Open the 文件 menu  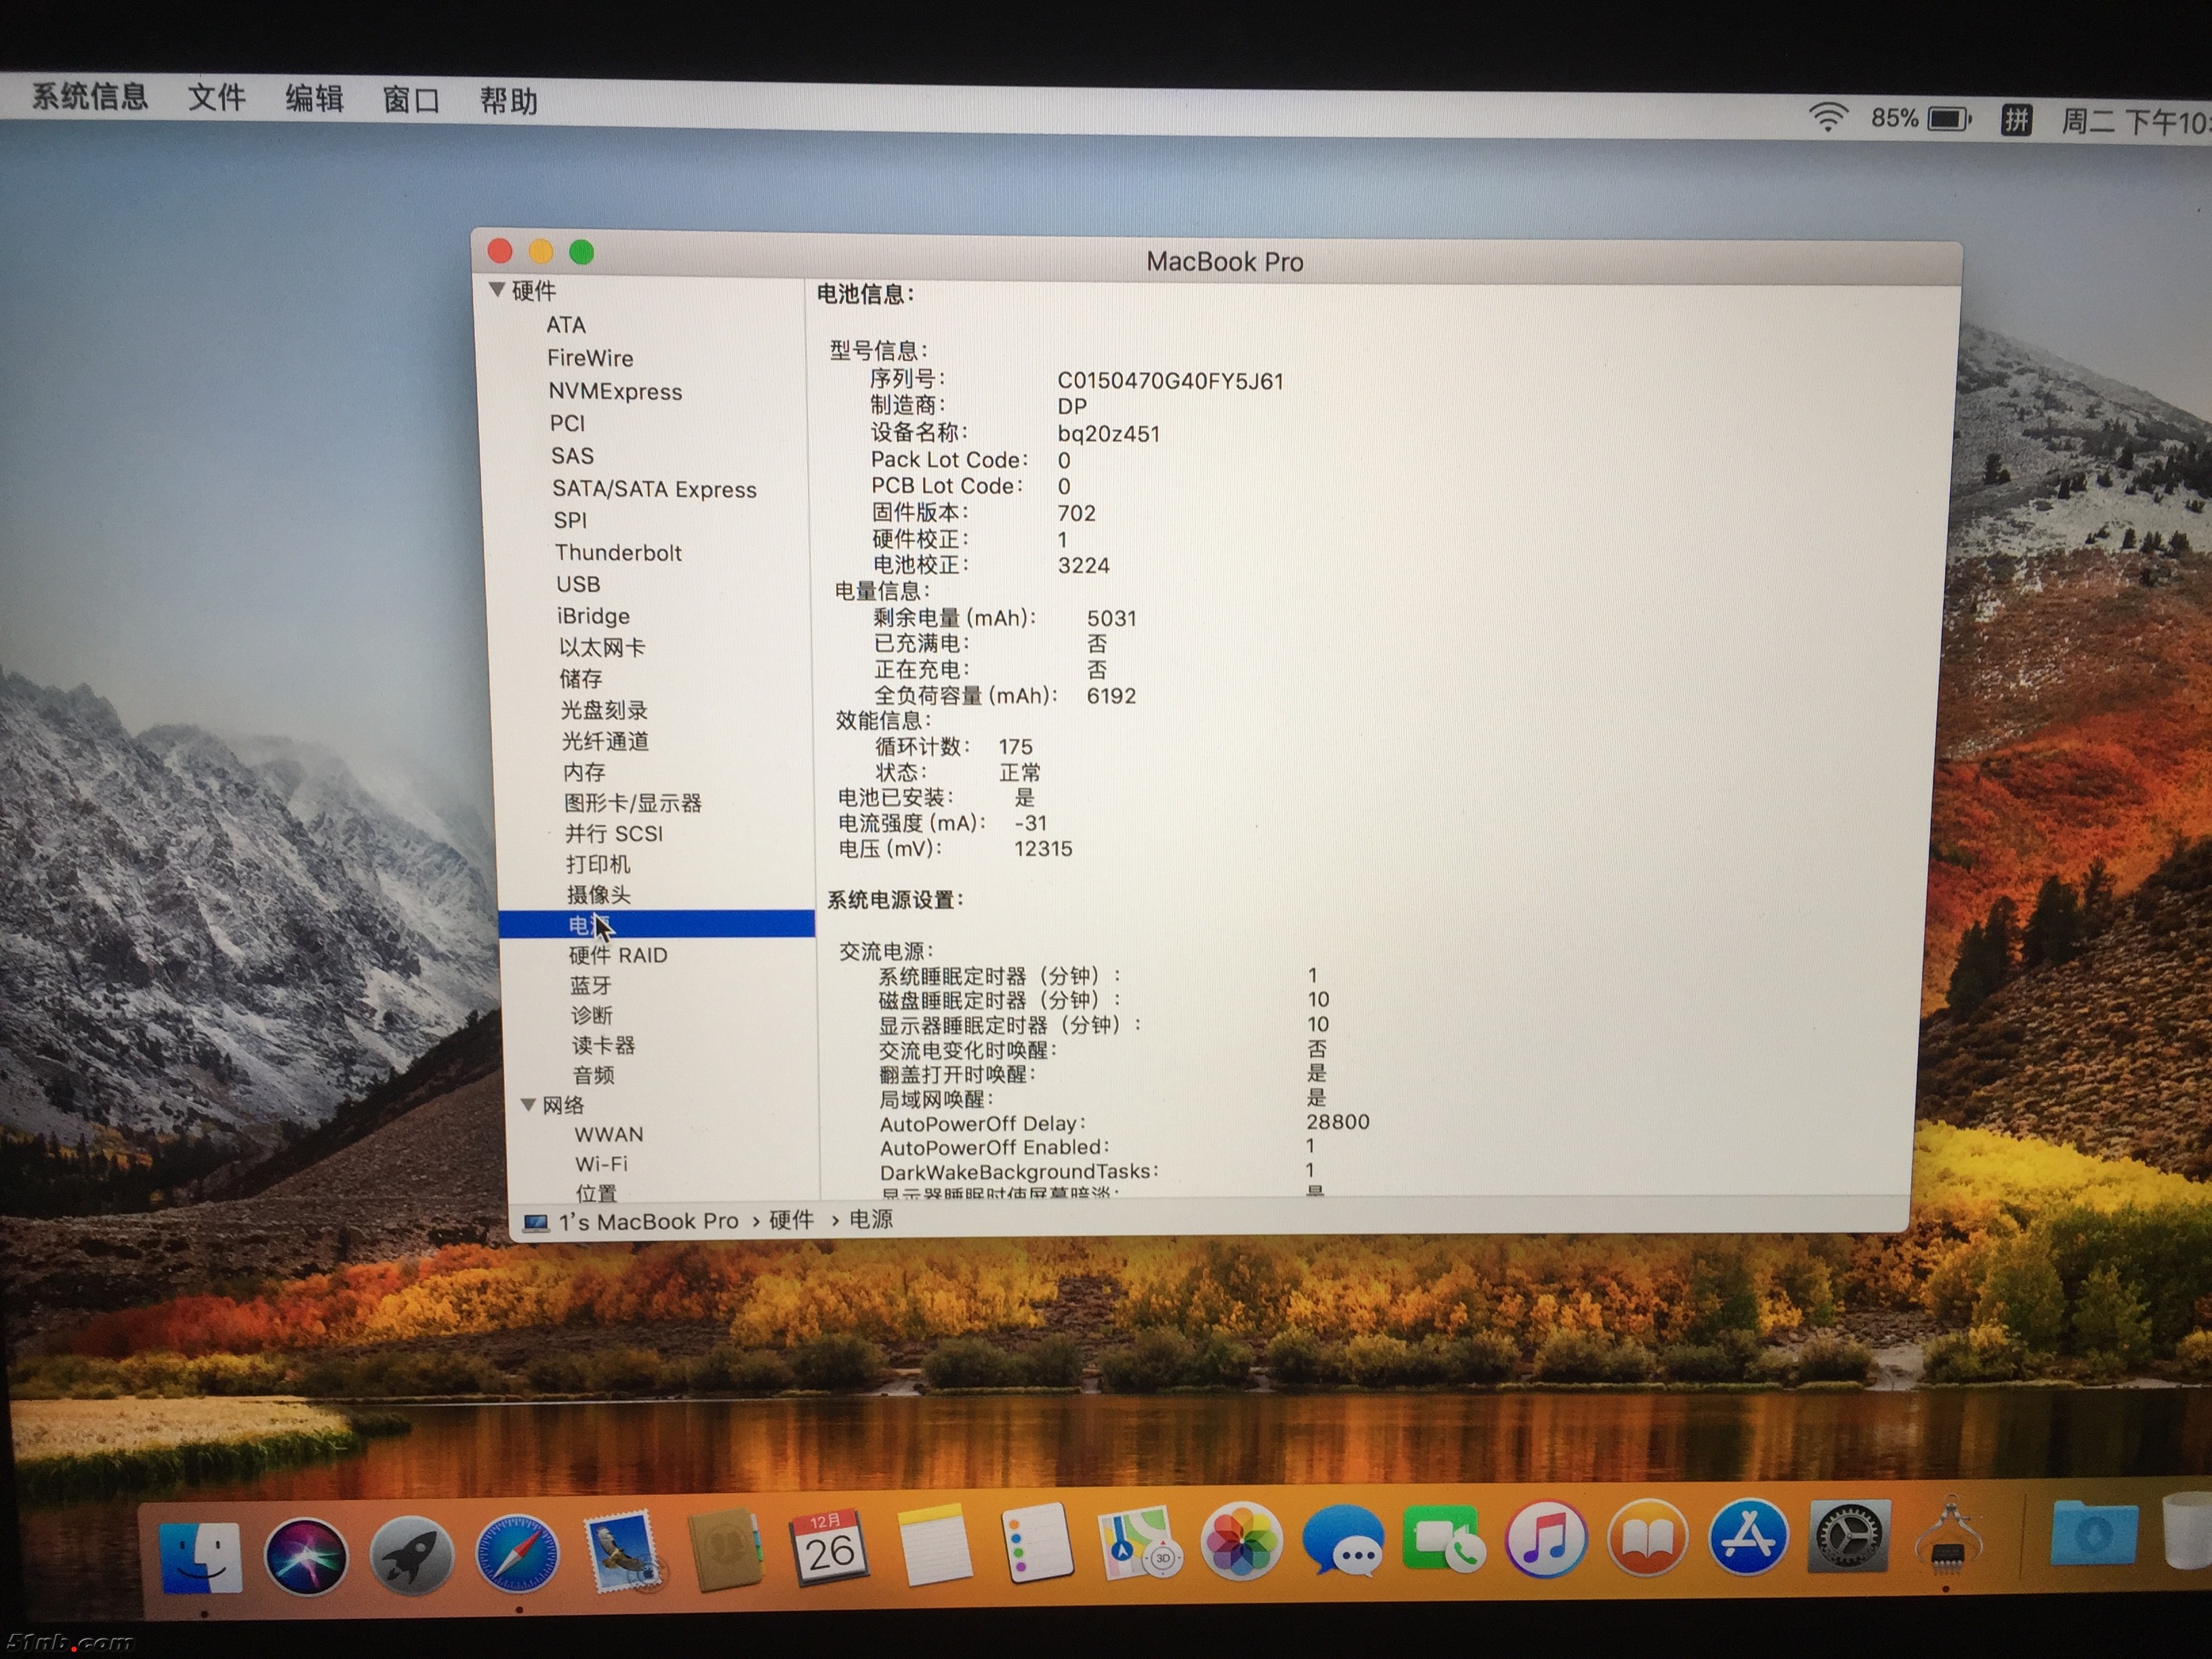pyautogui.click(x=217, y=98)
